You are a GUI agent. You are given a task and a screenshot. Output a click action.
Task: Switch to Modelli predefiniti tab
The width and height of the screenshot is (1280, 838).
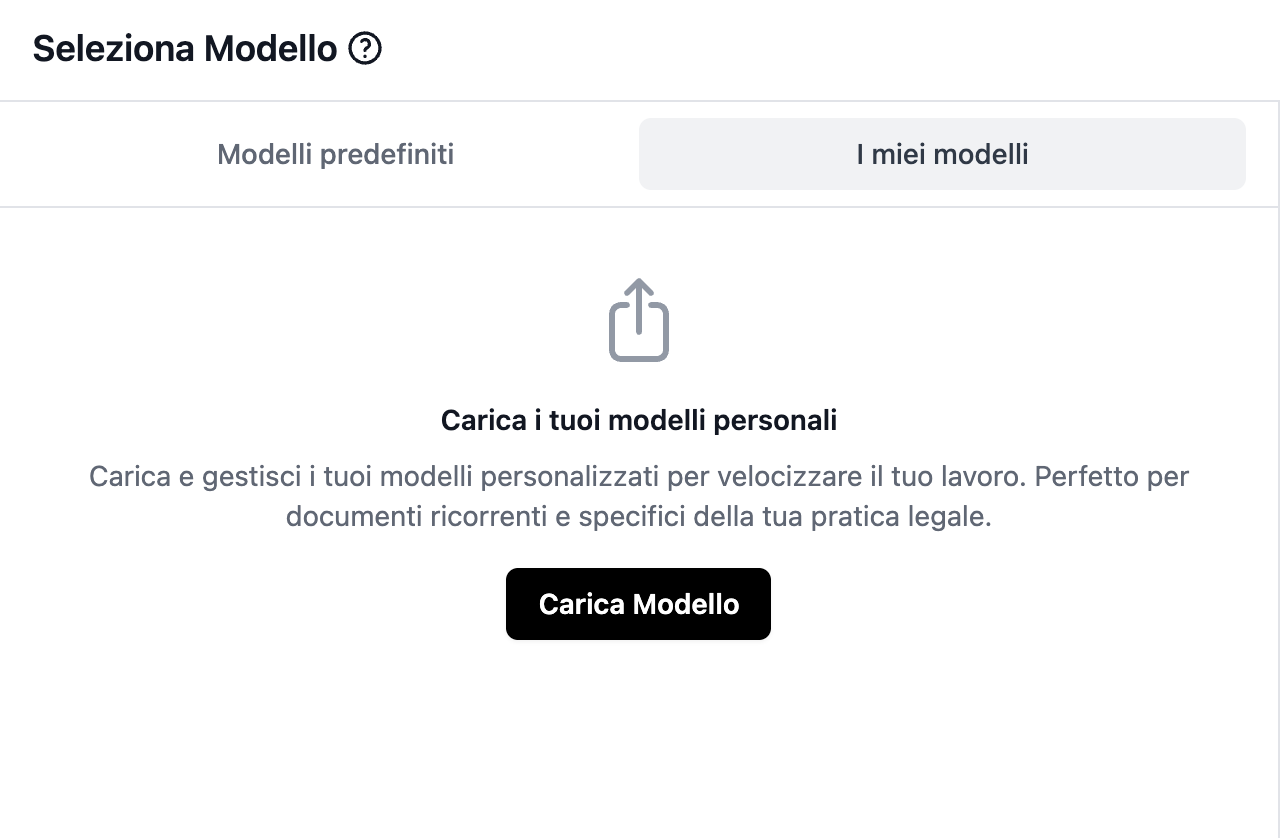[x=335, y=154]
